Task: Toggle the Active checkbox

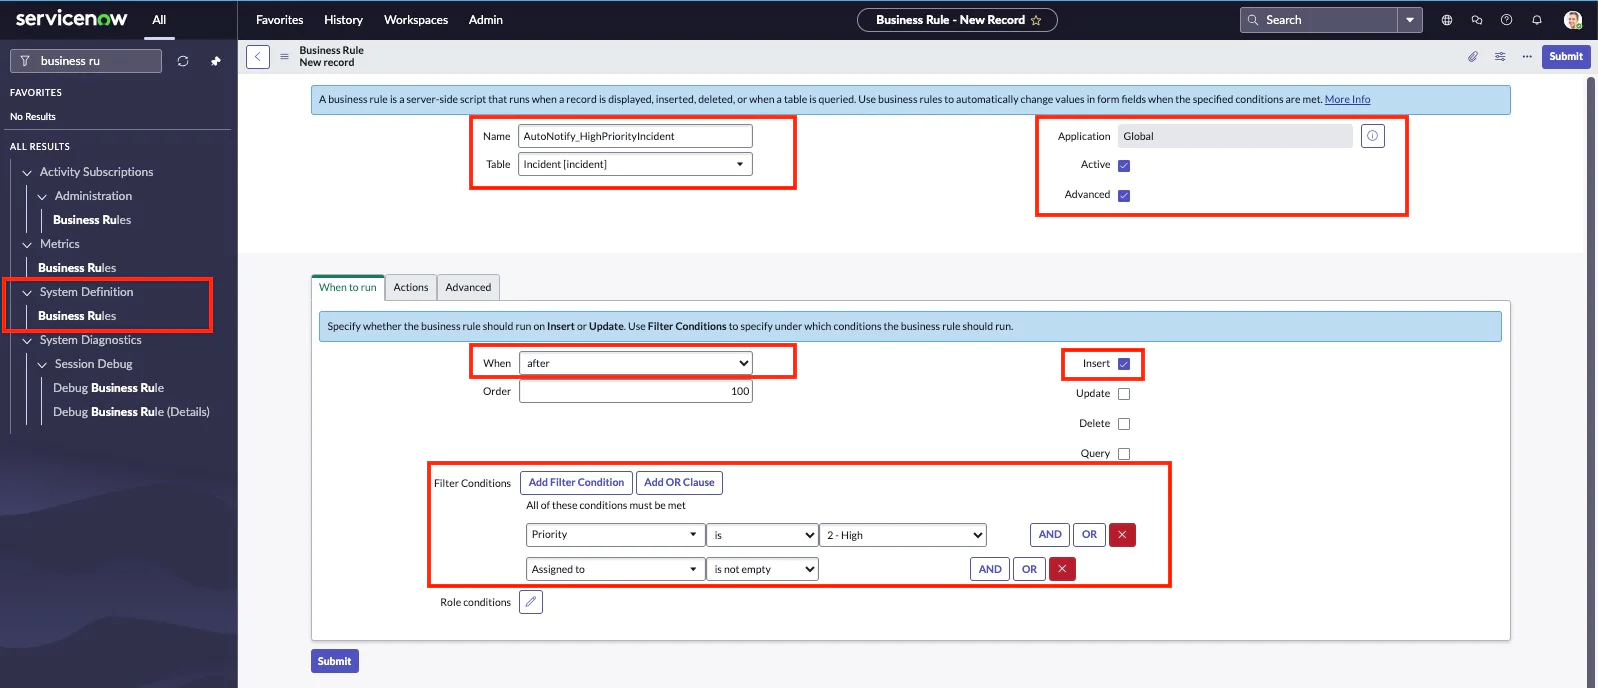Action: pos(1124,166)
